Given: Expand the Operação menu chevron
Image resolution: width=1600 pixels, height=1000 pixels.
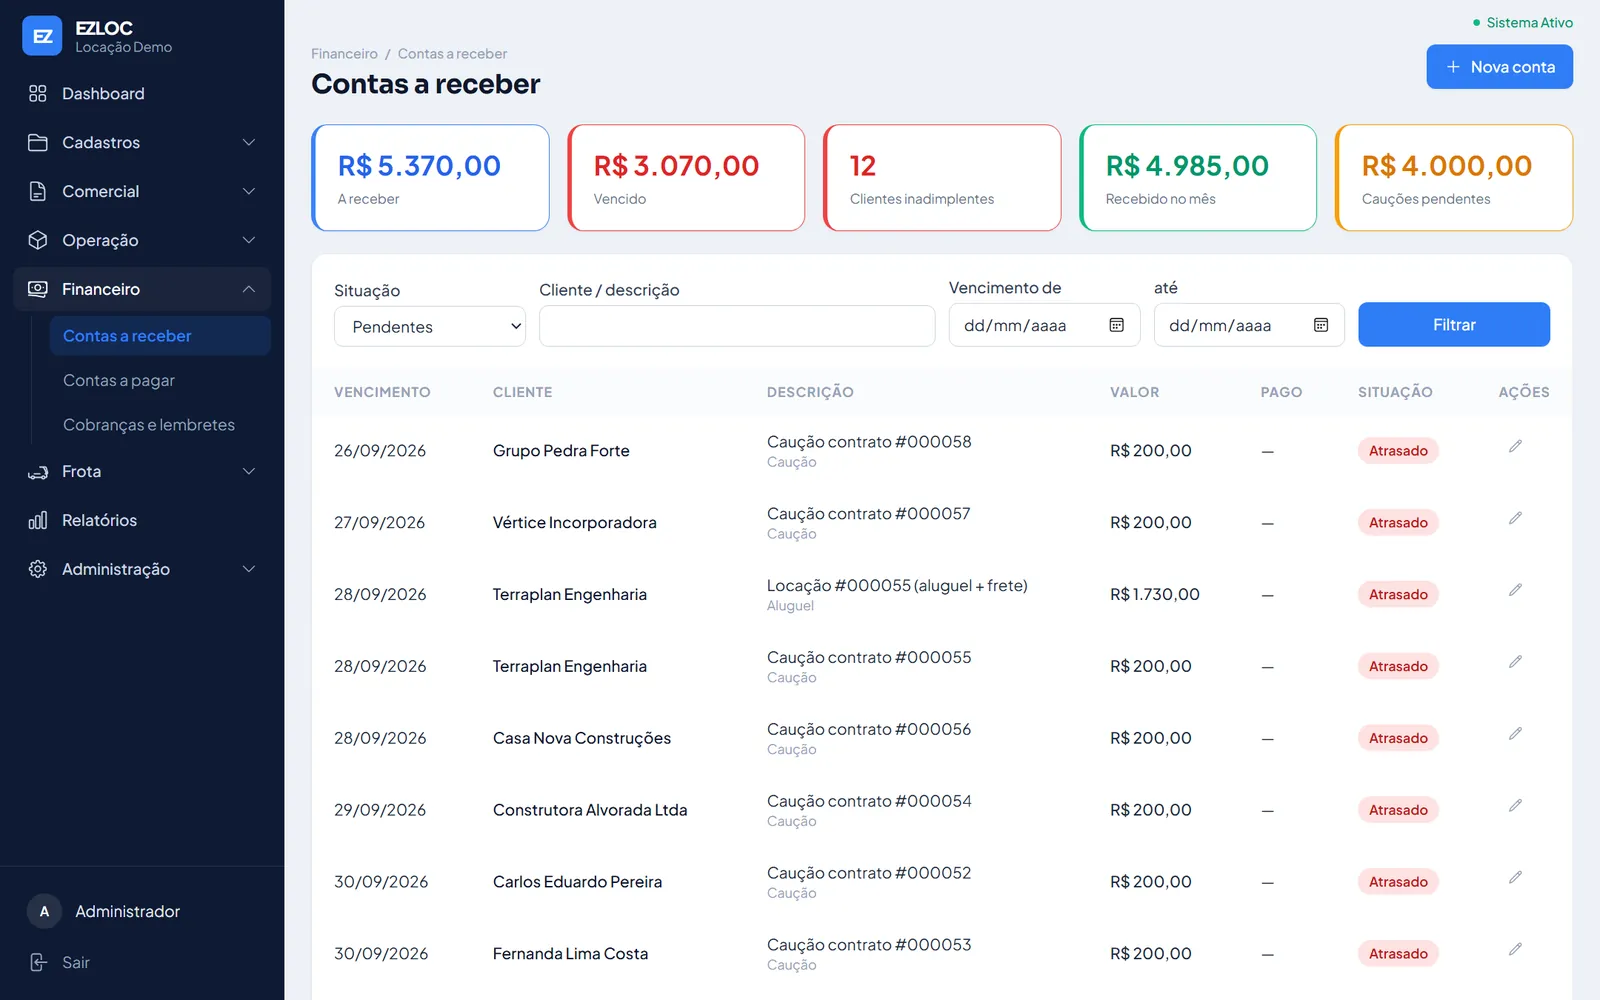Looking at the screenshot, I should (249, 240).
